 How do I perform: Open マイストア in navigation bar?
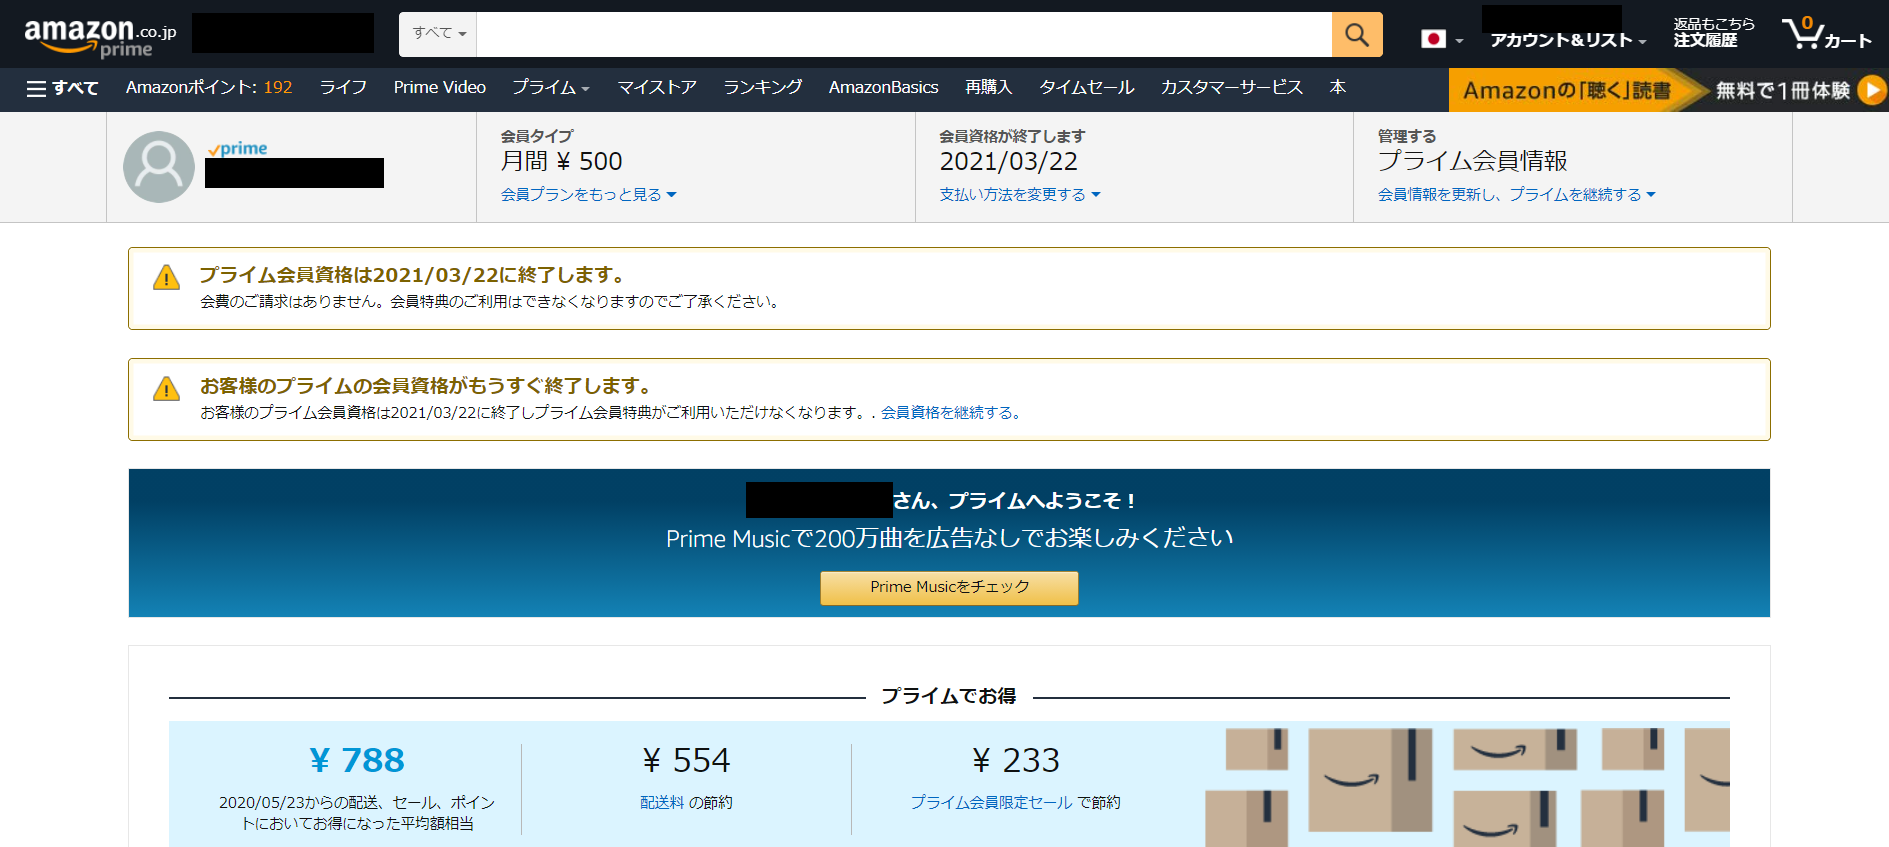point(657,88)
